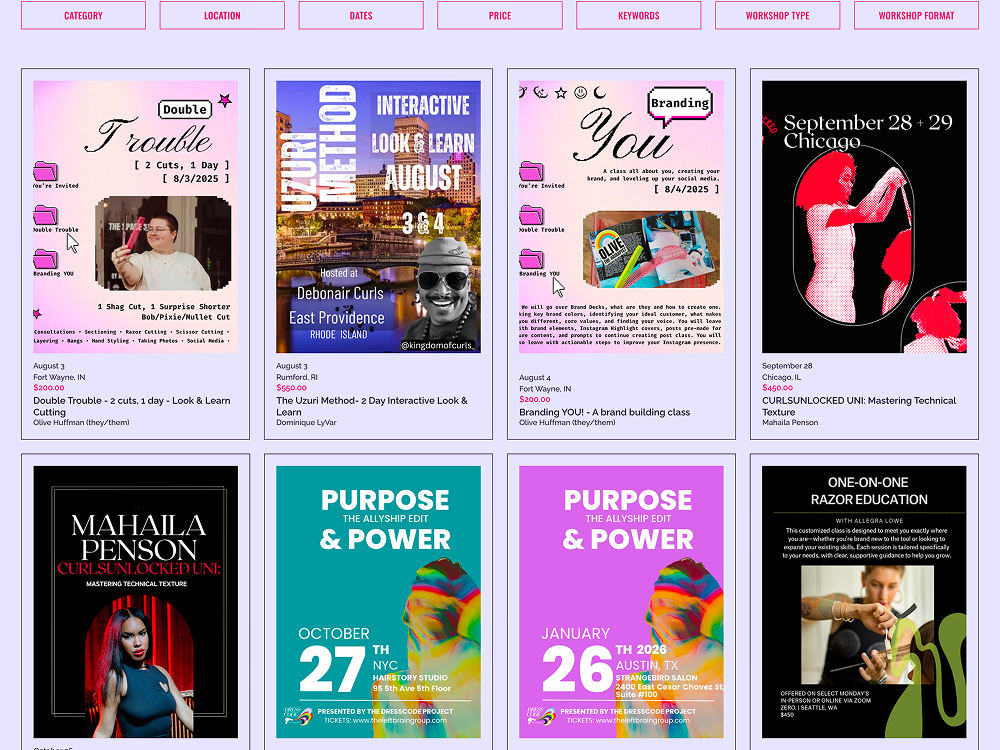Open the Dates filter
Viewport: 1000px width, 750px height.
click(x=361, y=15)
